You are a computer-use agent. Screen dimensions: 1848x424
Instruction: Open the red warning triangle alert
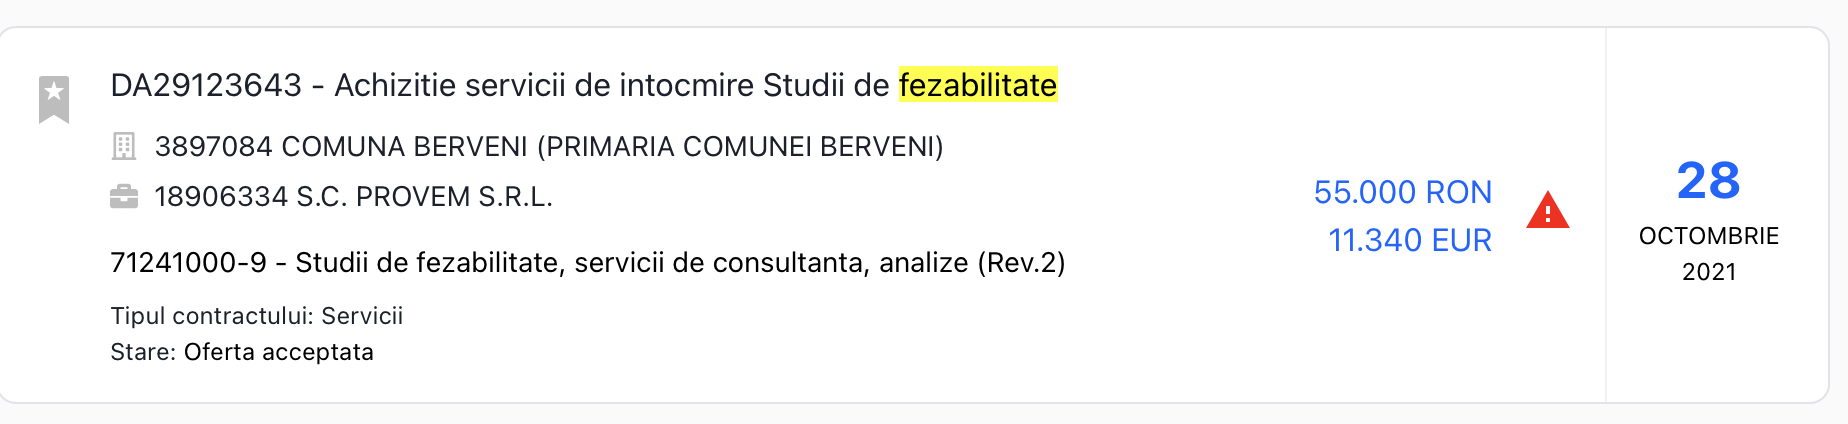click(x=1547, y=211)
